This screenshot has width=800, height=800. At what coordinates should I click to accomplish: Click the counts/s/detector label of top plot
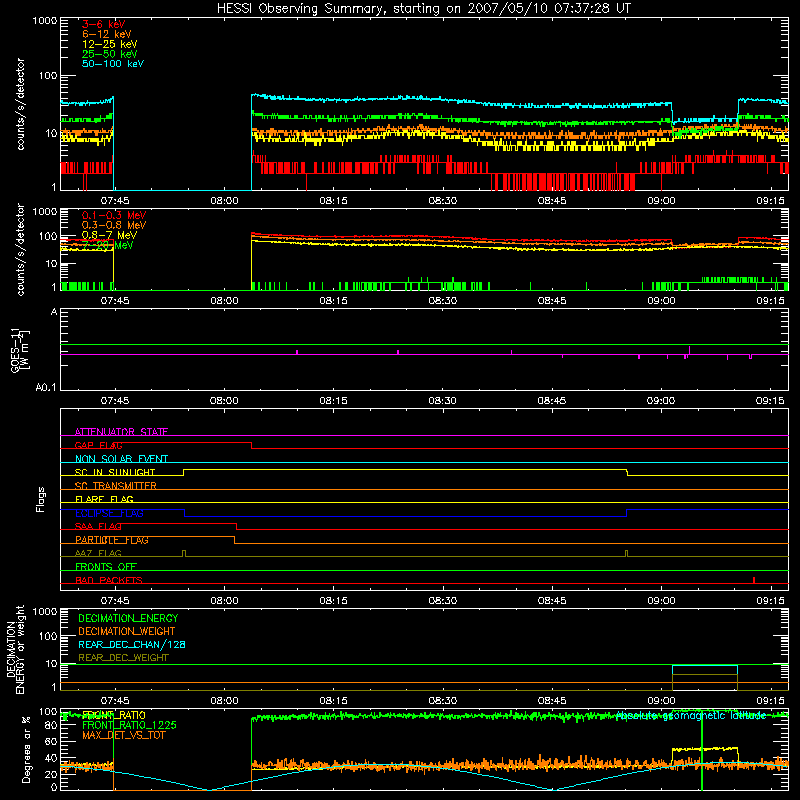pos(20,104)
